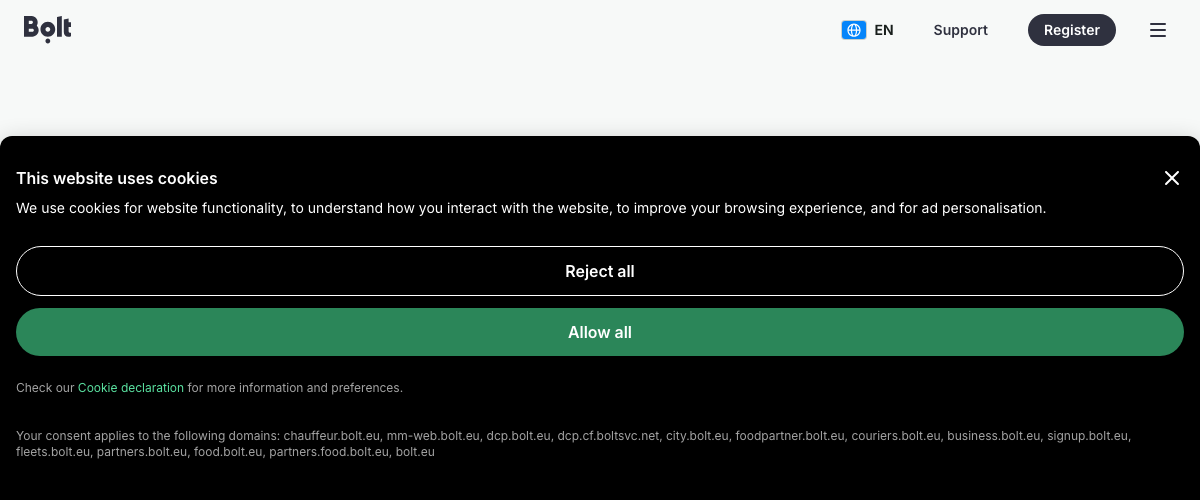Reject all cookies
This screenshot has width=1200, height=500.
[600, 271]
